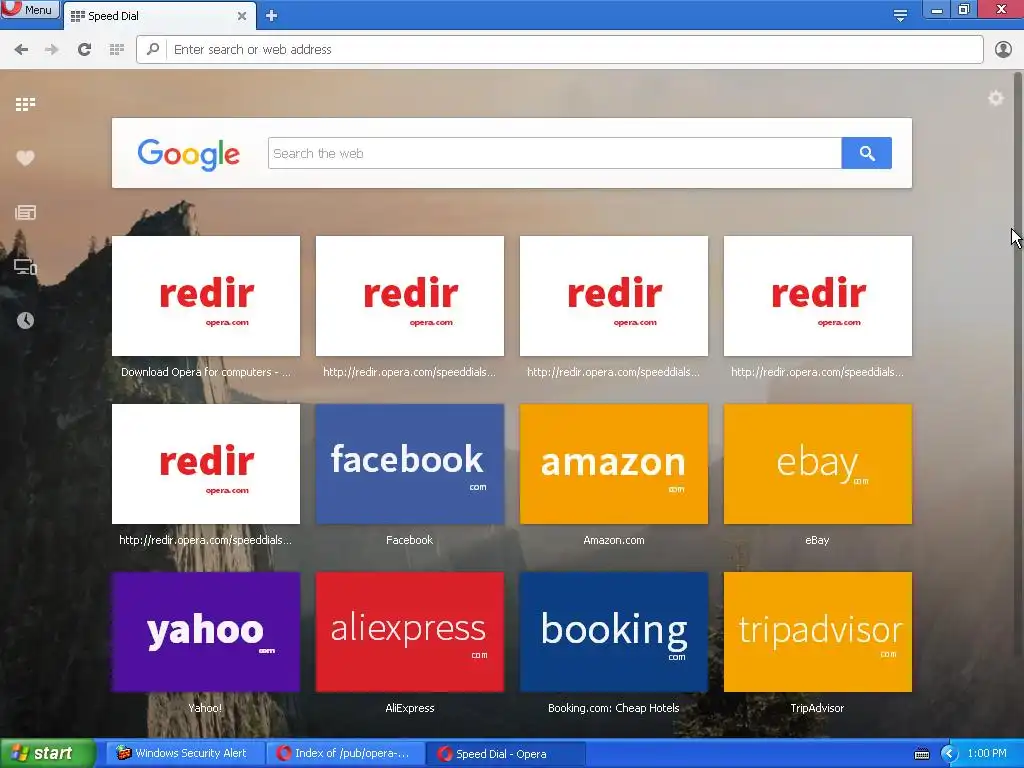The width and height of the screenshot is (1024, 768).
Task: Go forward with the forward arrow
Action: click(52, 50)
